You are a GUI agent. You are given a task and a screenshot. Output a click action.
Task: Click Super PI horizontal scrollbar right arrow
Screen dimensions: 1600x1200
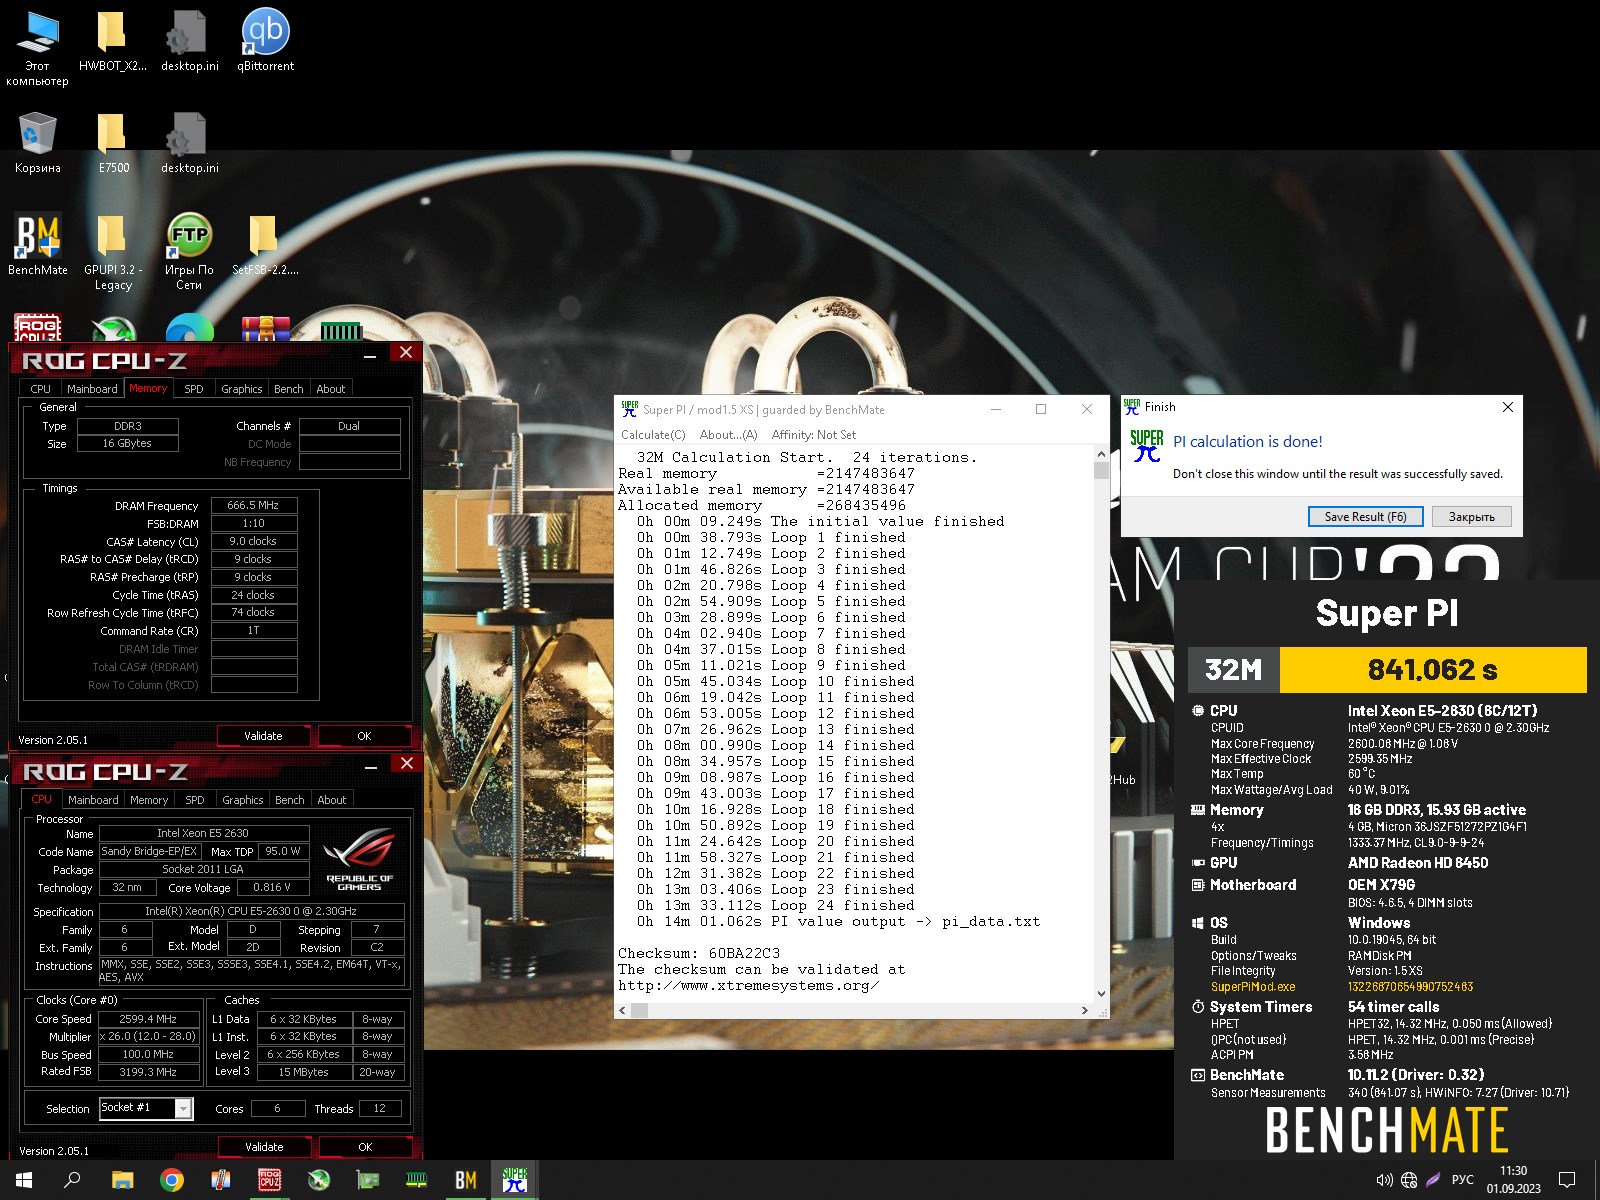pyautogui.click(x=1085, y=1011)
